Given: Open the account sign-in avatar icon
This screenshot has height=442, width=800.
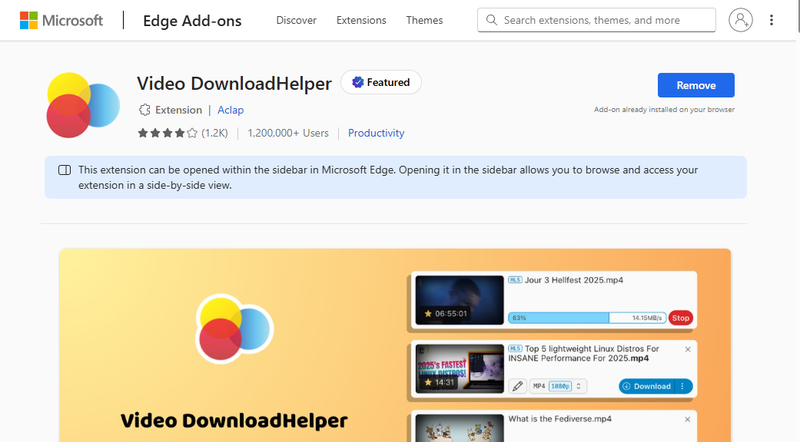Looking at the screenshot, I should pos(740,20).
